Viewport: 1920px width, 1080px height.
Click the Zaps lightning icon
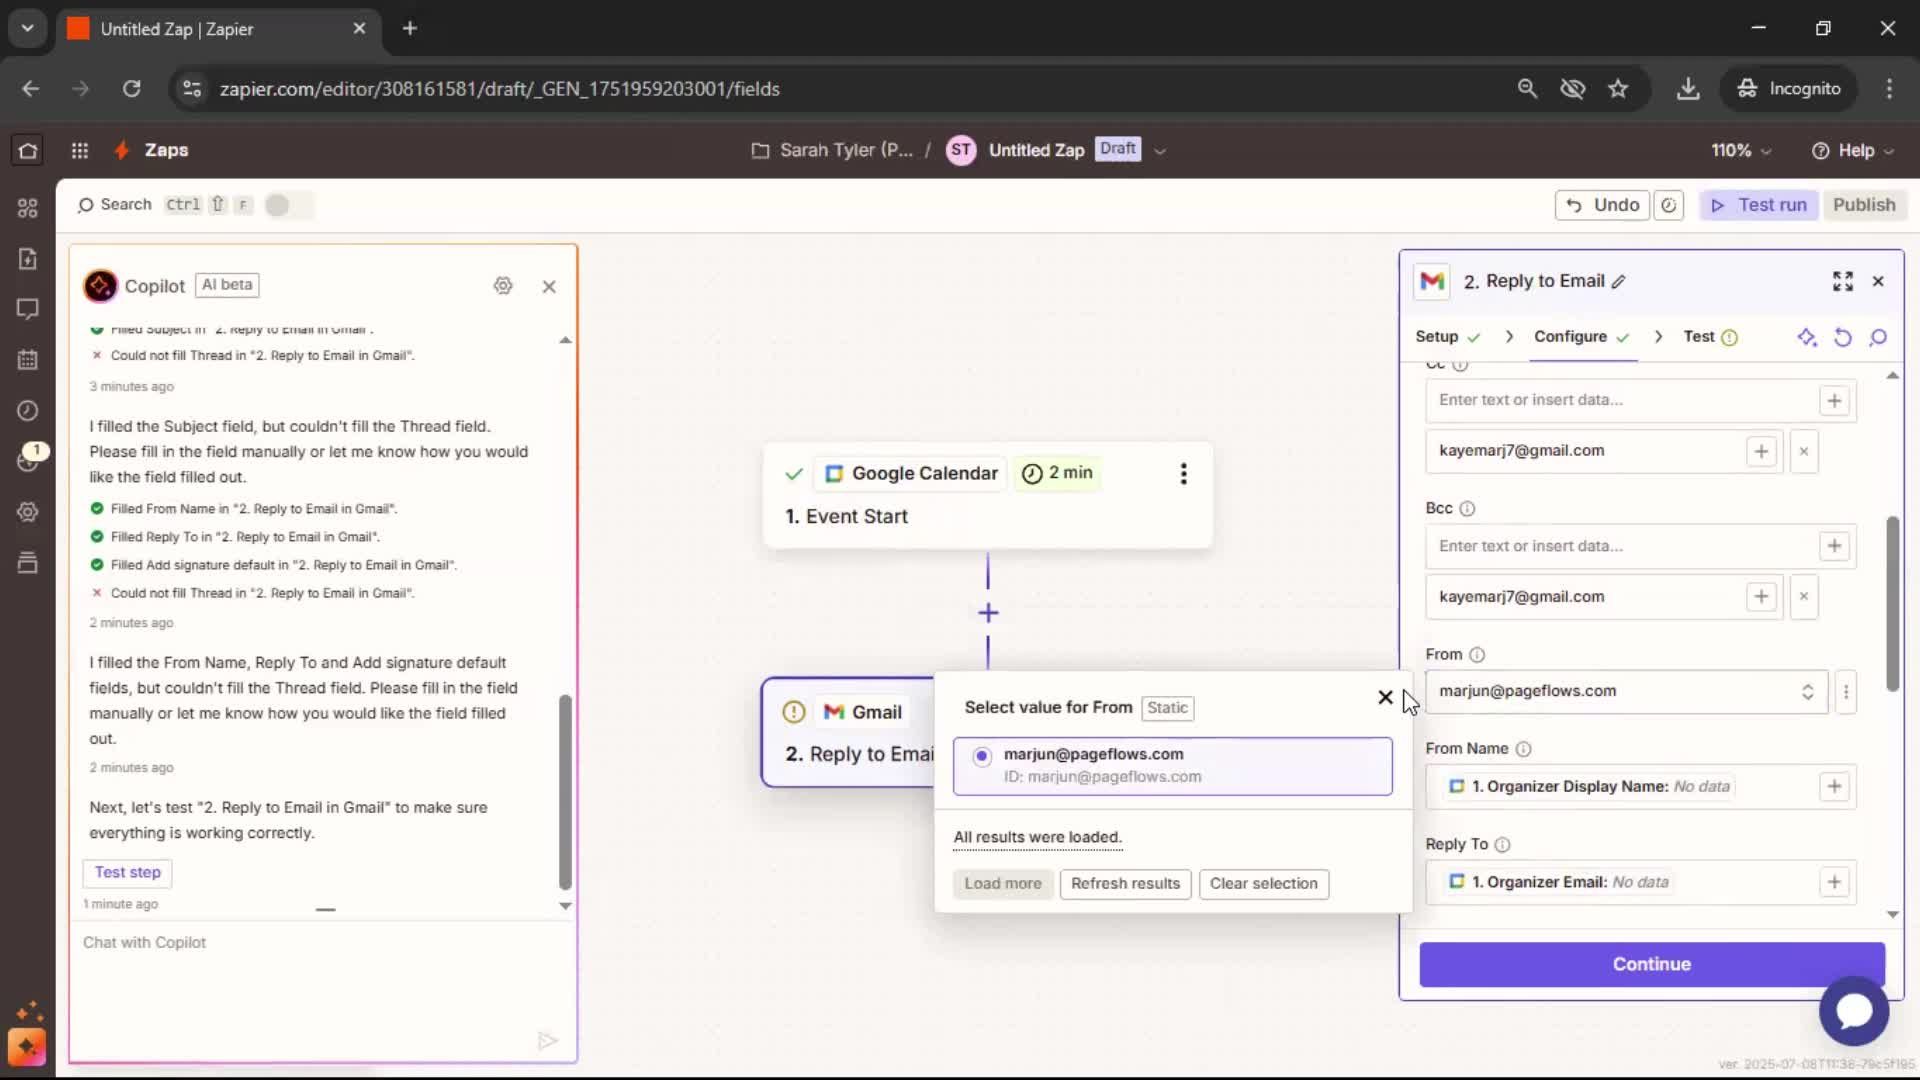pos(122,151)
